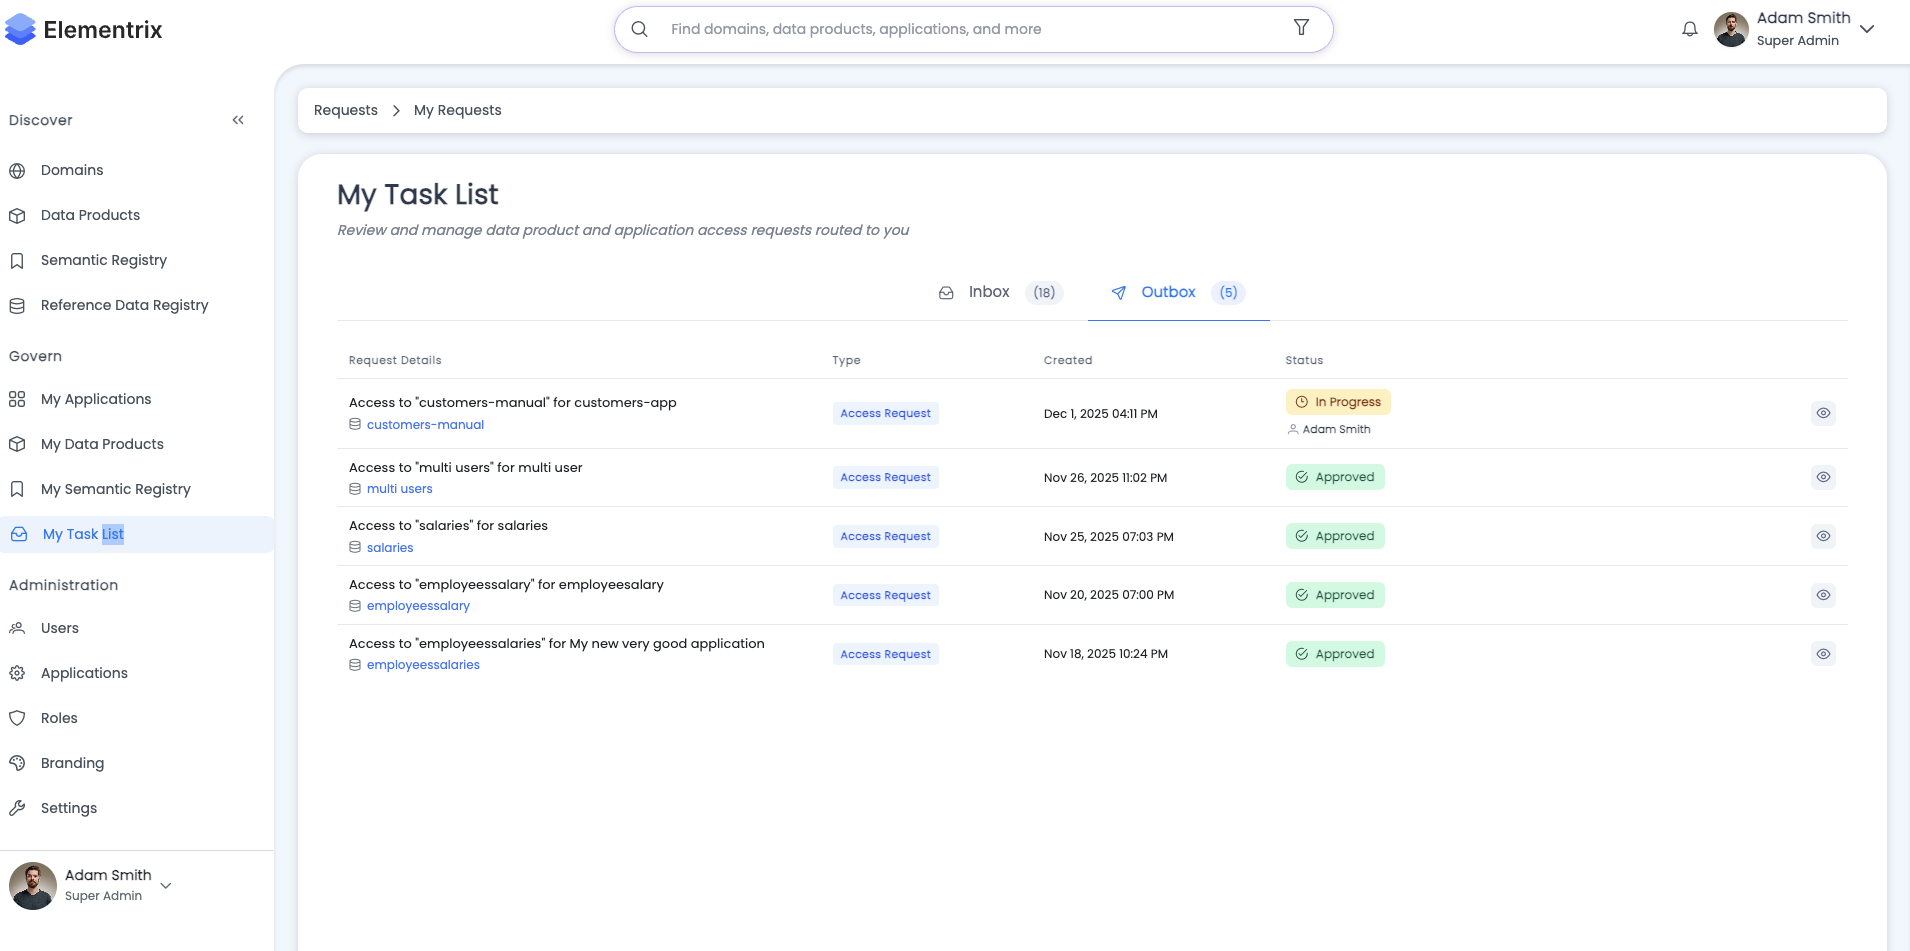Expand the top-right user profile dropdown

[1866, 29]
